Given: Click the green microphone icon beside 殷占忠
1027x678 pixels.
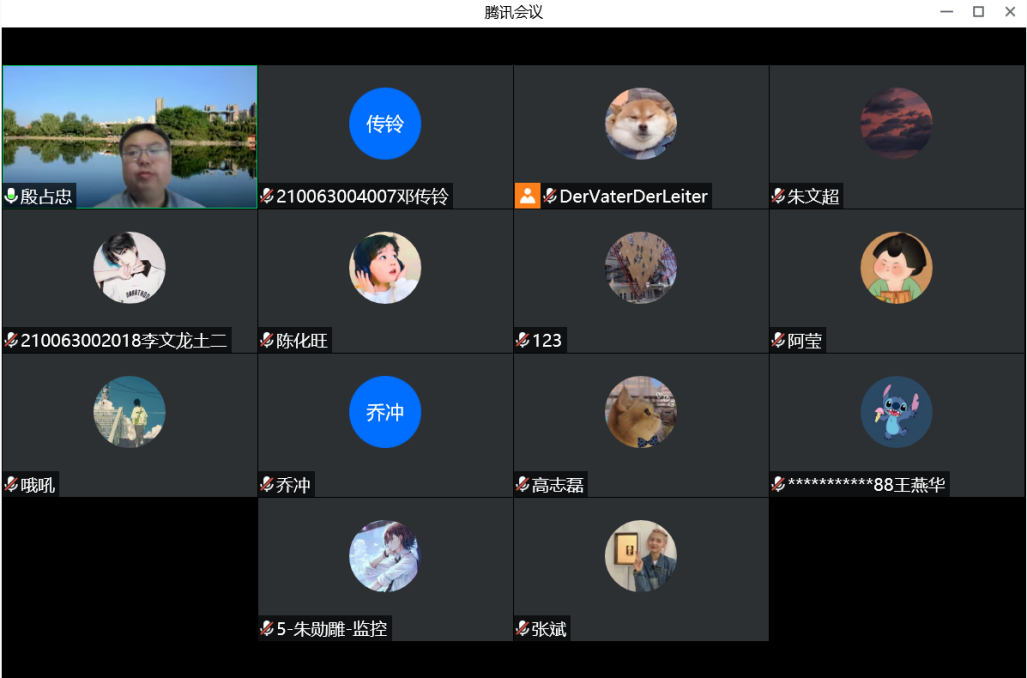Looking at the screenshot, I should click(12, 196).
